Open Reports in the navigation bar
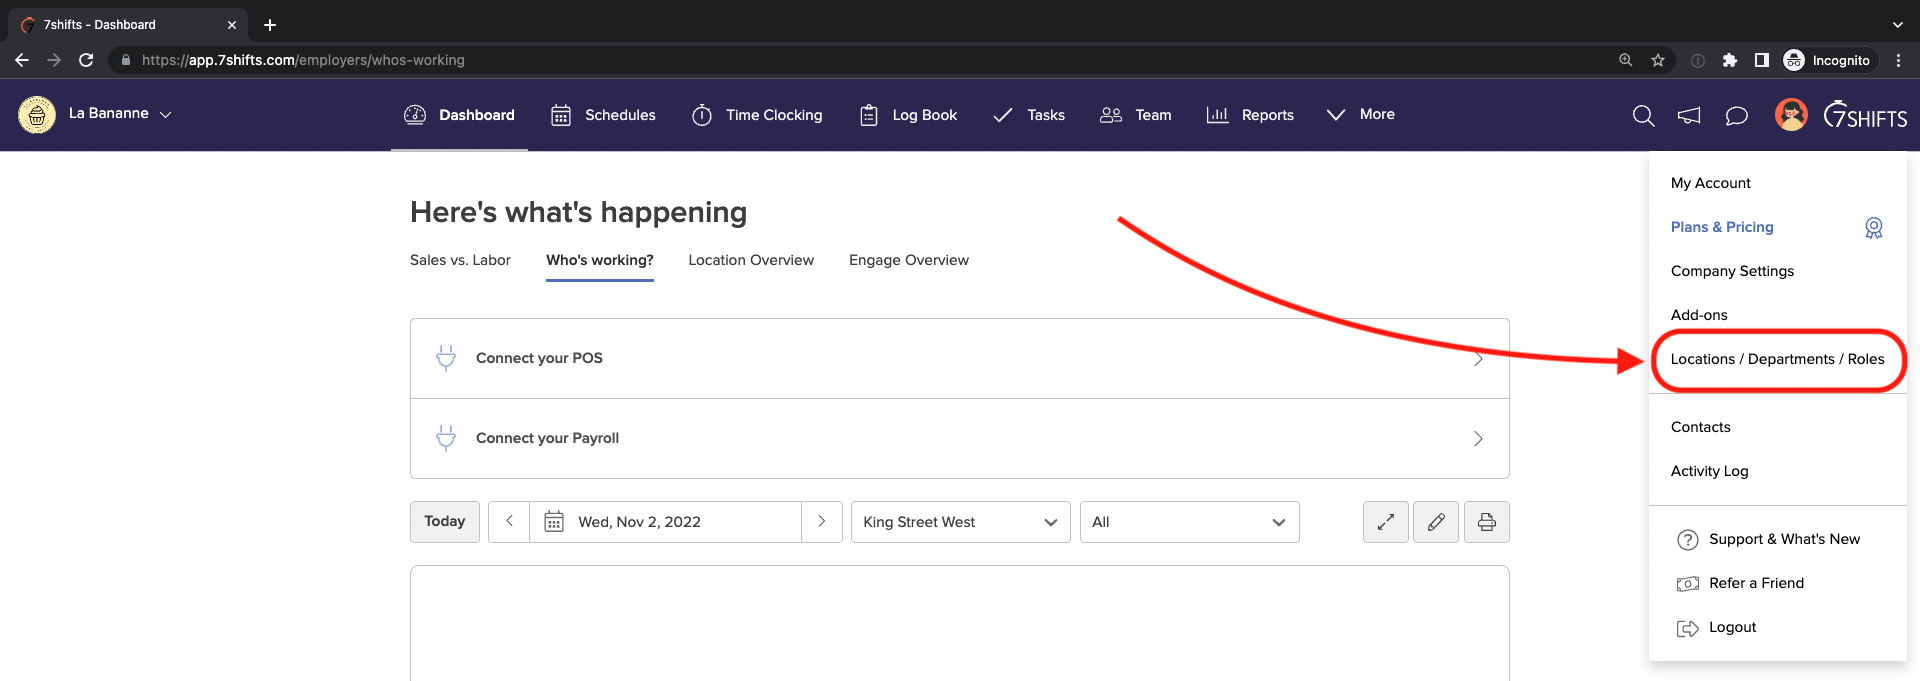 pyautogui.click(x=1250, y=115)
